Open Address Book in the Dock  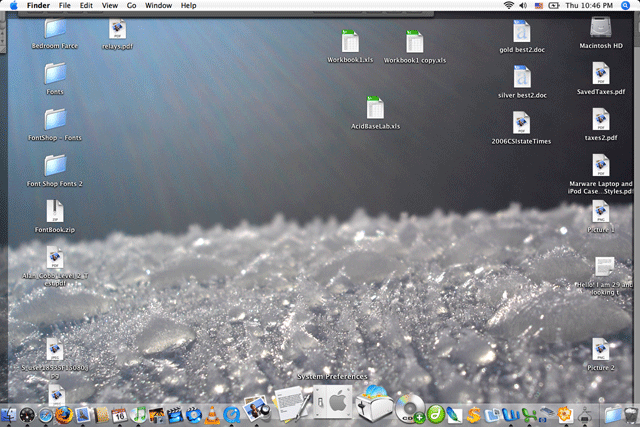click(x=101, y=415)
